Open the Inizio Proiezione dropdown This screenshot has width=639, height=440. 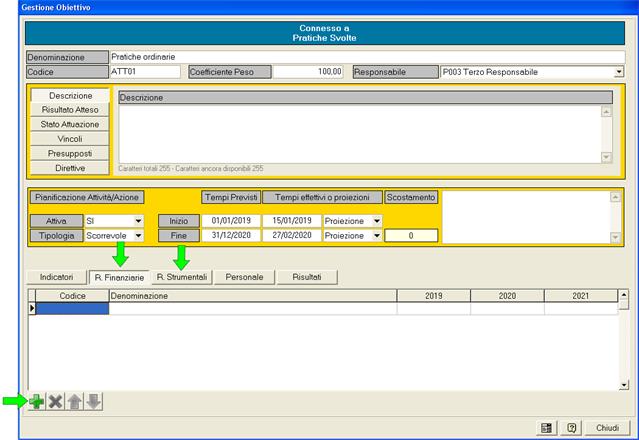(x=376, y=220)
